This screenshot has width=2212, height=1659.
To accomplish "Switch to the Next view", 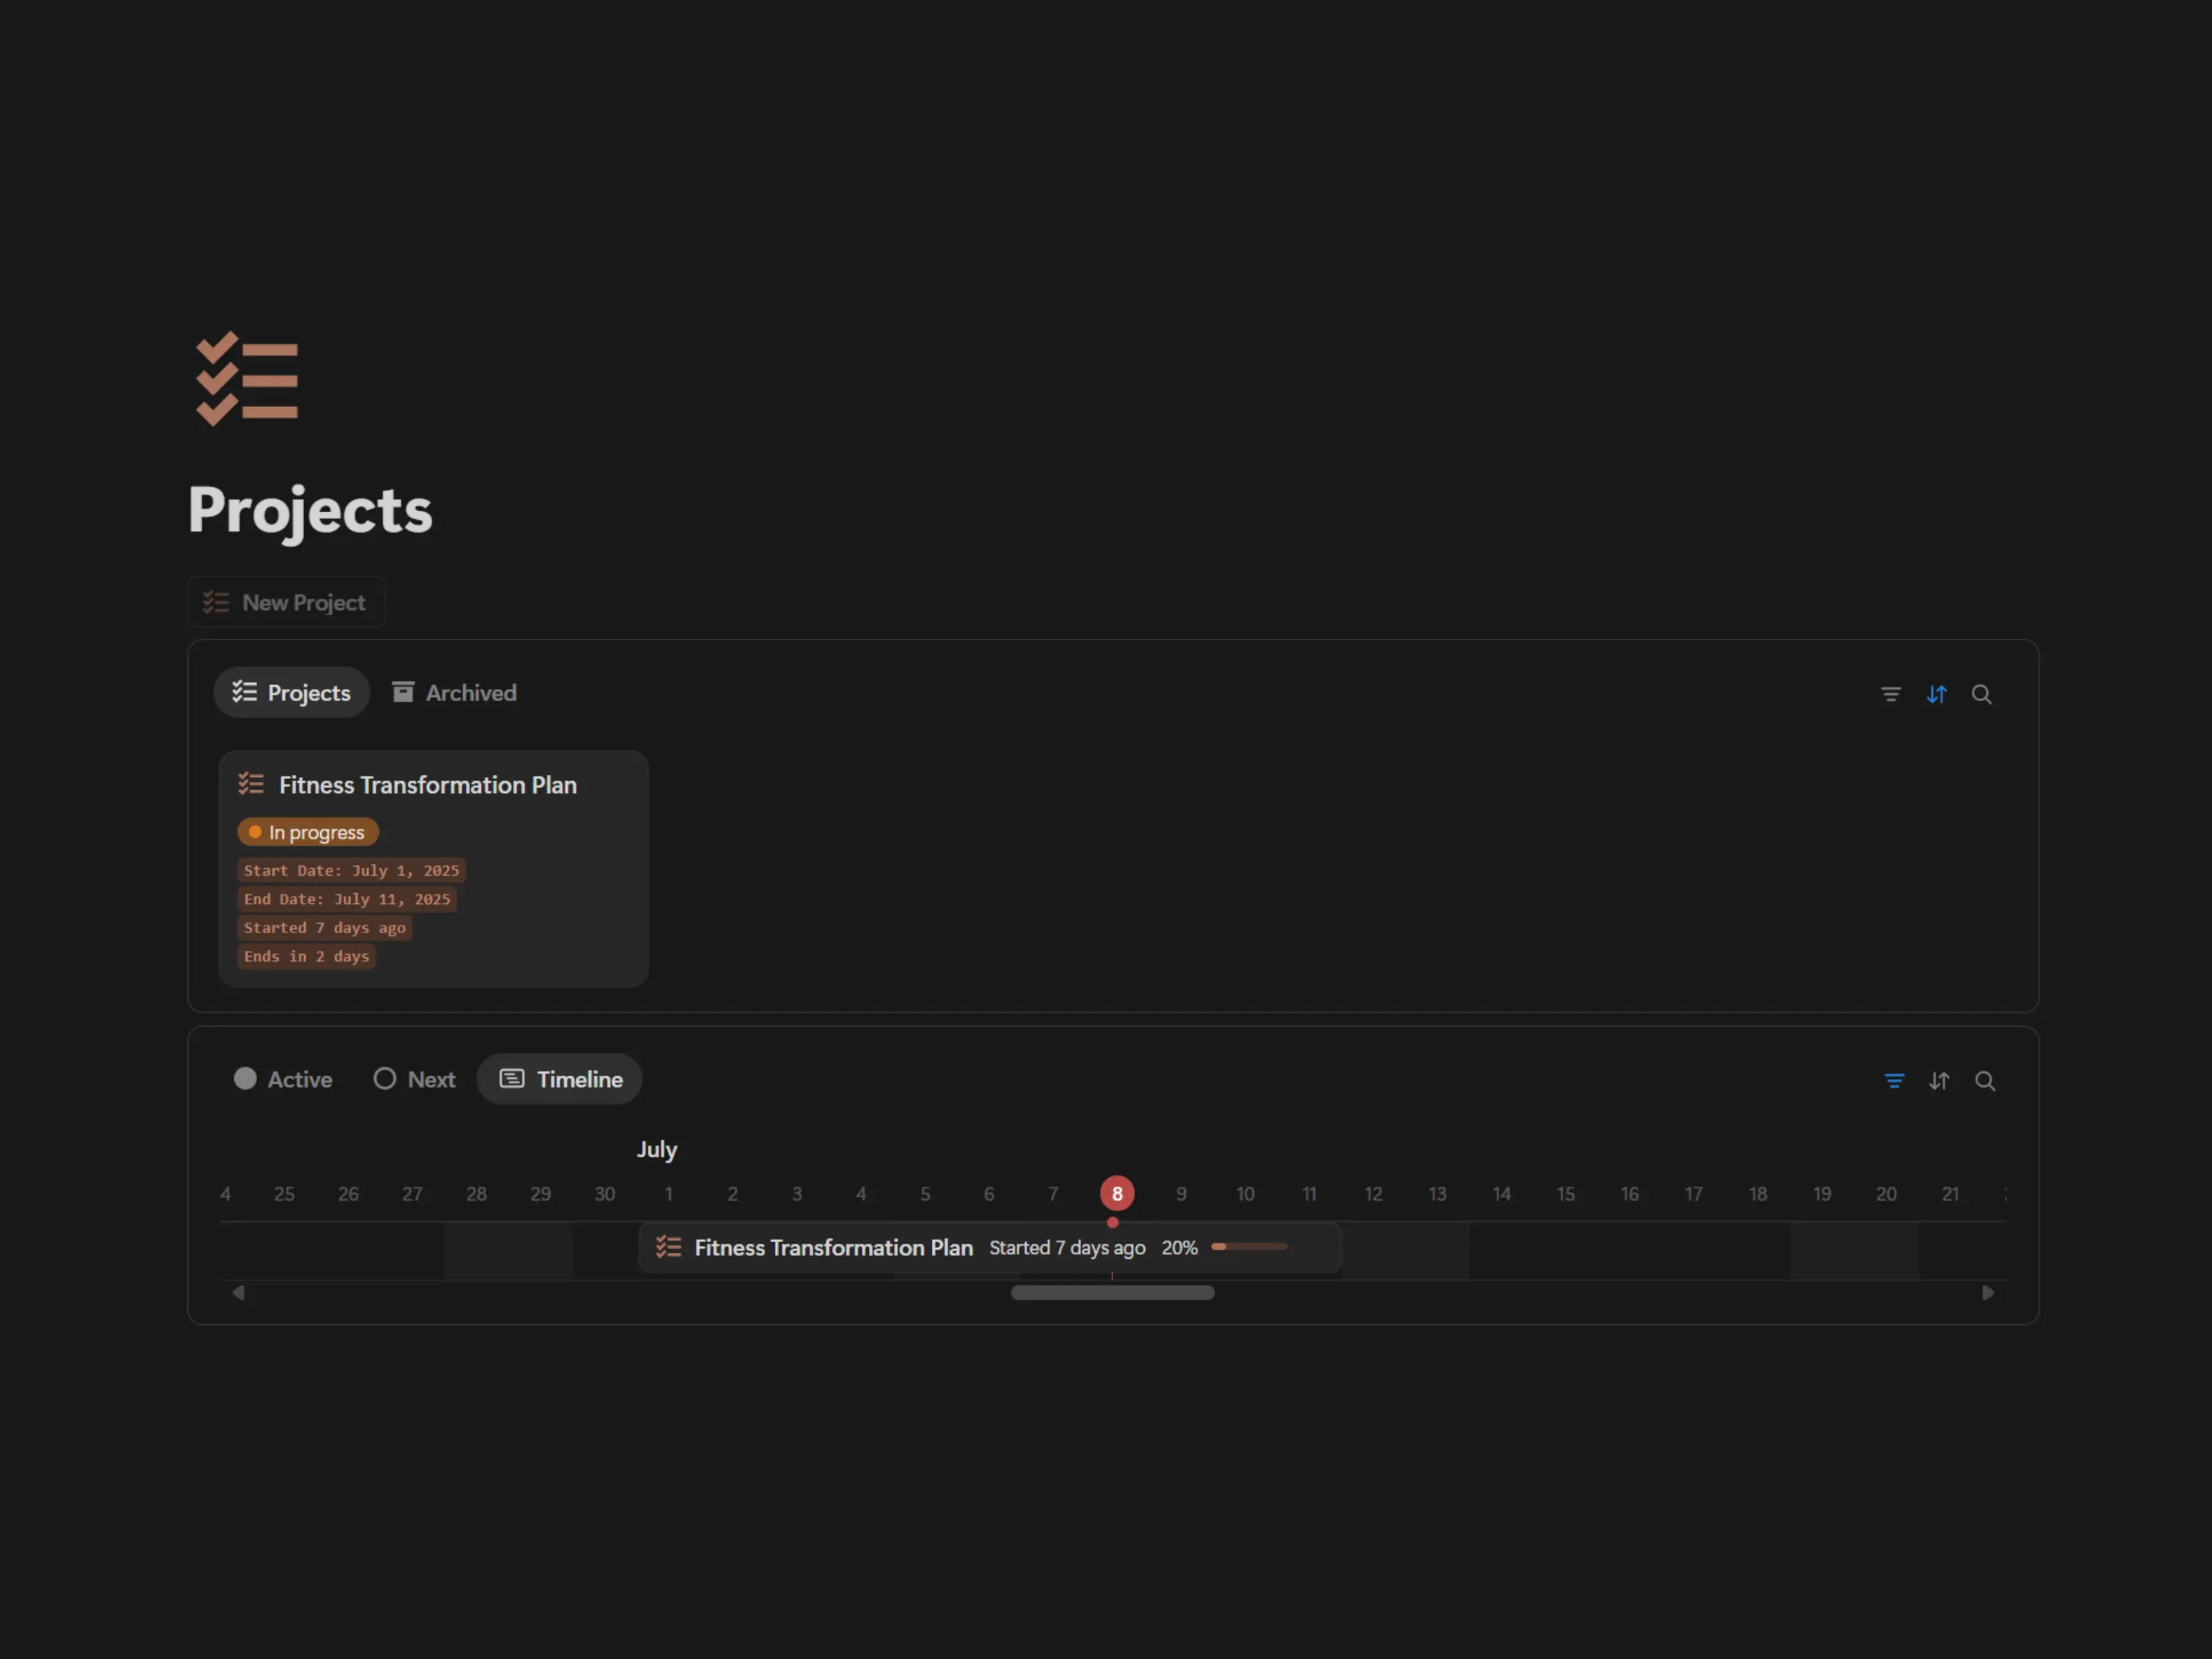I will (x=414, y=1079).
